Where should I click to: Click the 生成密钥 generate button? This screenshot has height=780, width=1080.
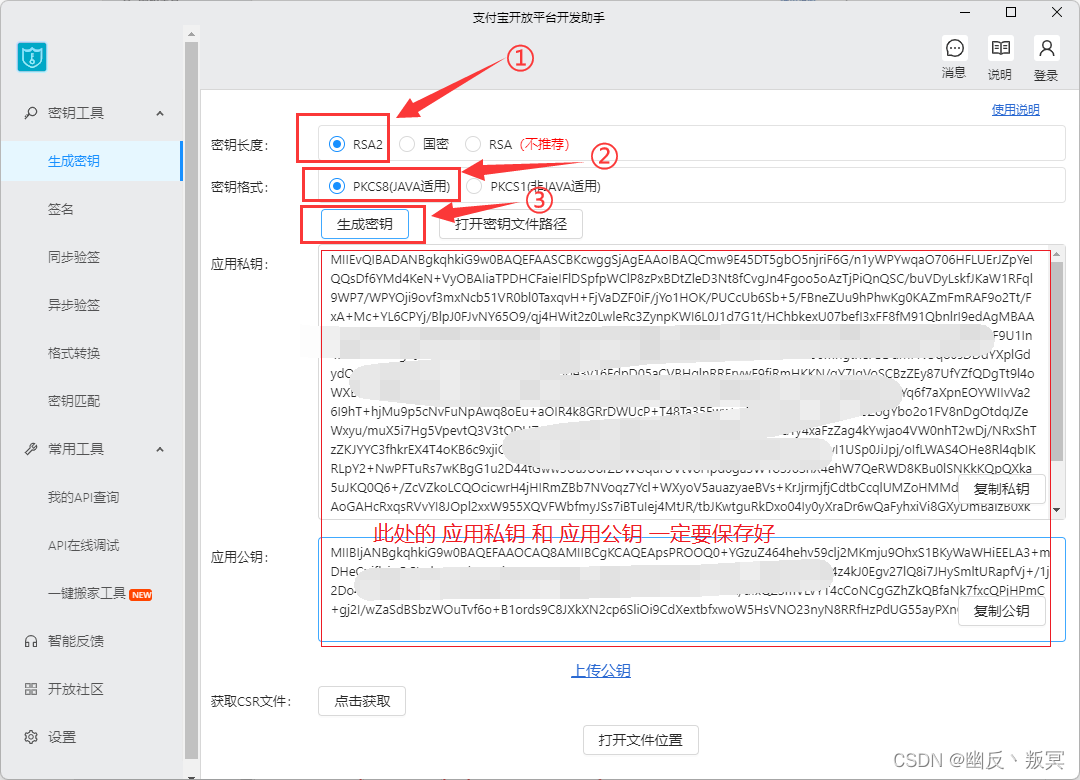tap(364, 224)
